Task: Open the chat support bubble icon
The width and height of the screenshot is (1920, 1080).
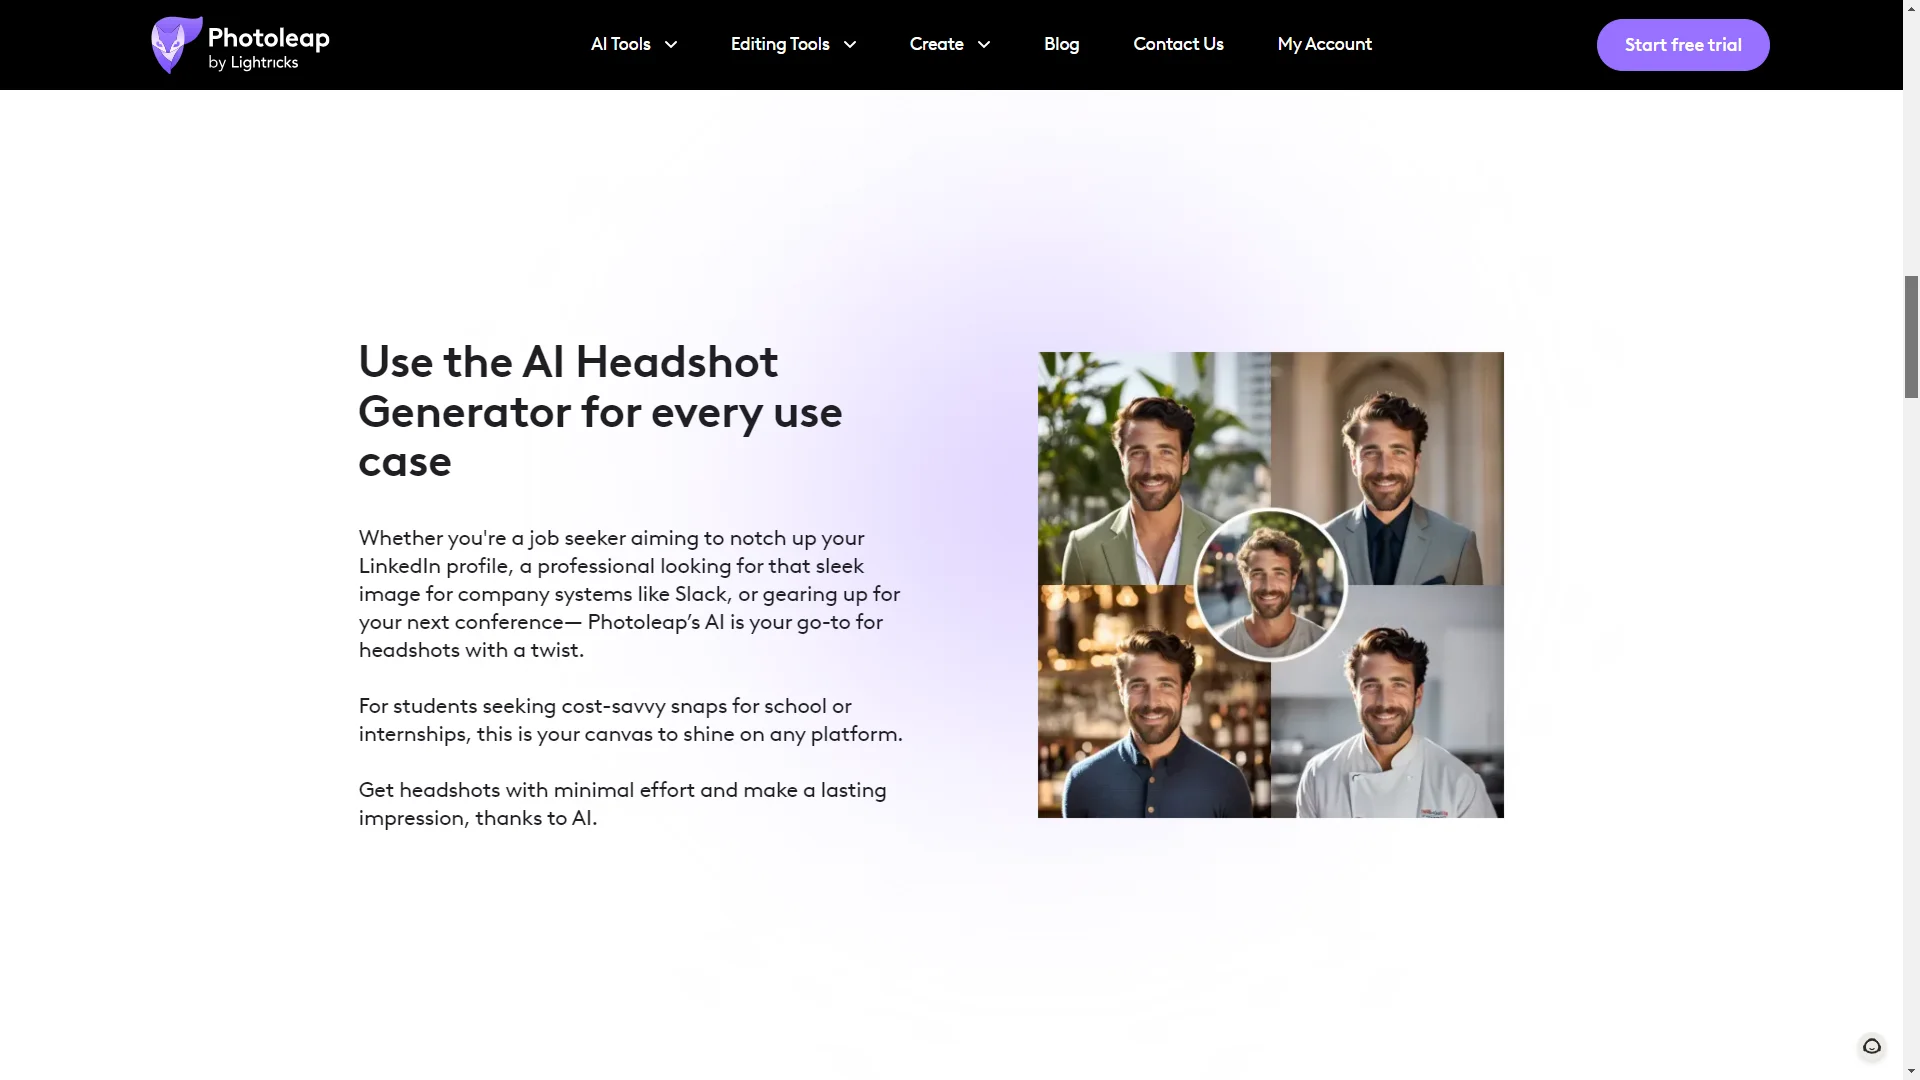Action: [x=1872, y=1046]
